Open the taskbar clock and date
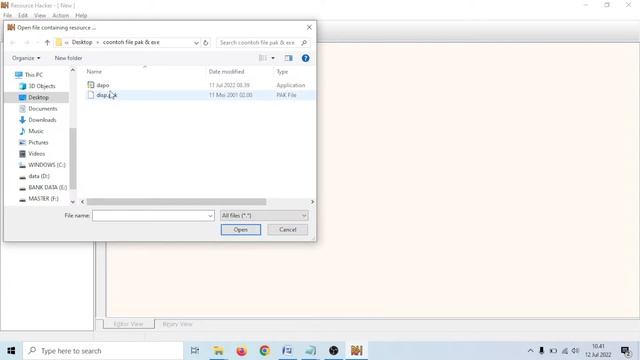Screen dimensions: 640x360 point(598,351)
